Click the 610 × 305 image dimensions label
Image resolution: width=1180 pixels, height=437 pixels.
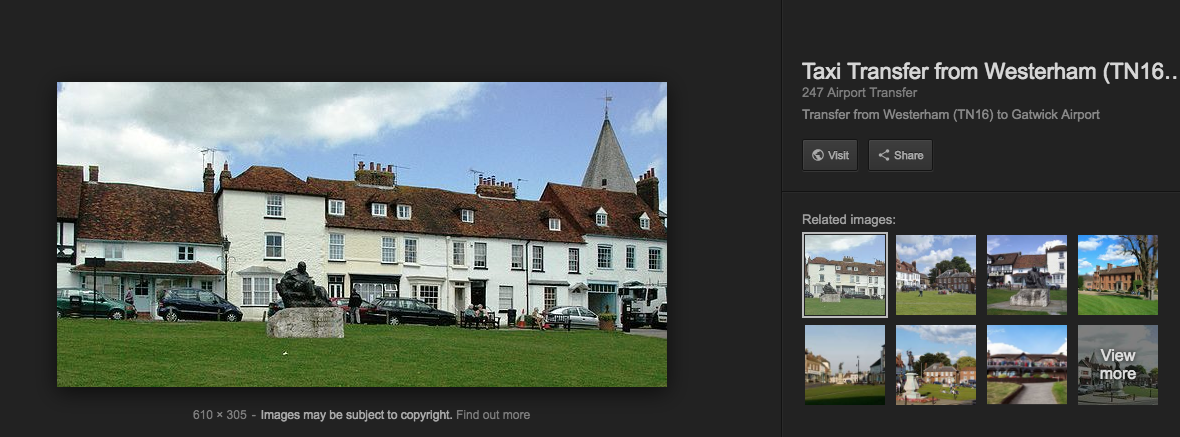(x=220, y=414)
